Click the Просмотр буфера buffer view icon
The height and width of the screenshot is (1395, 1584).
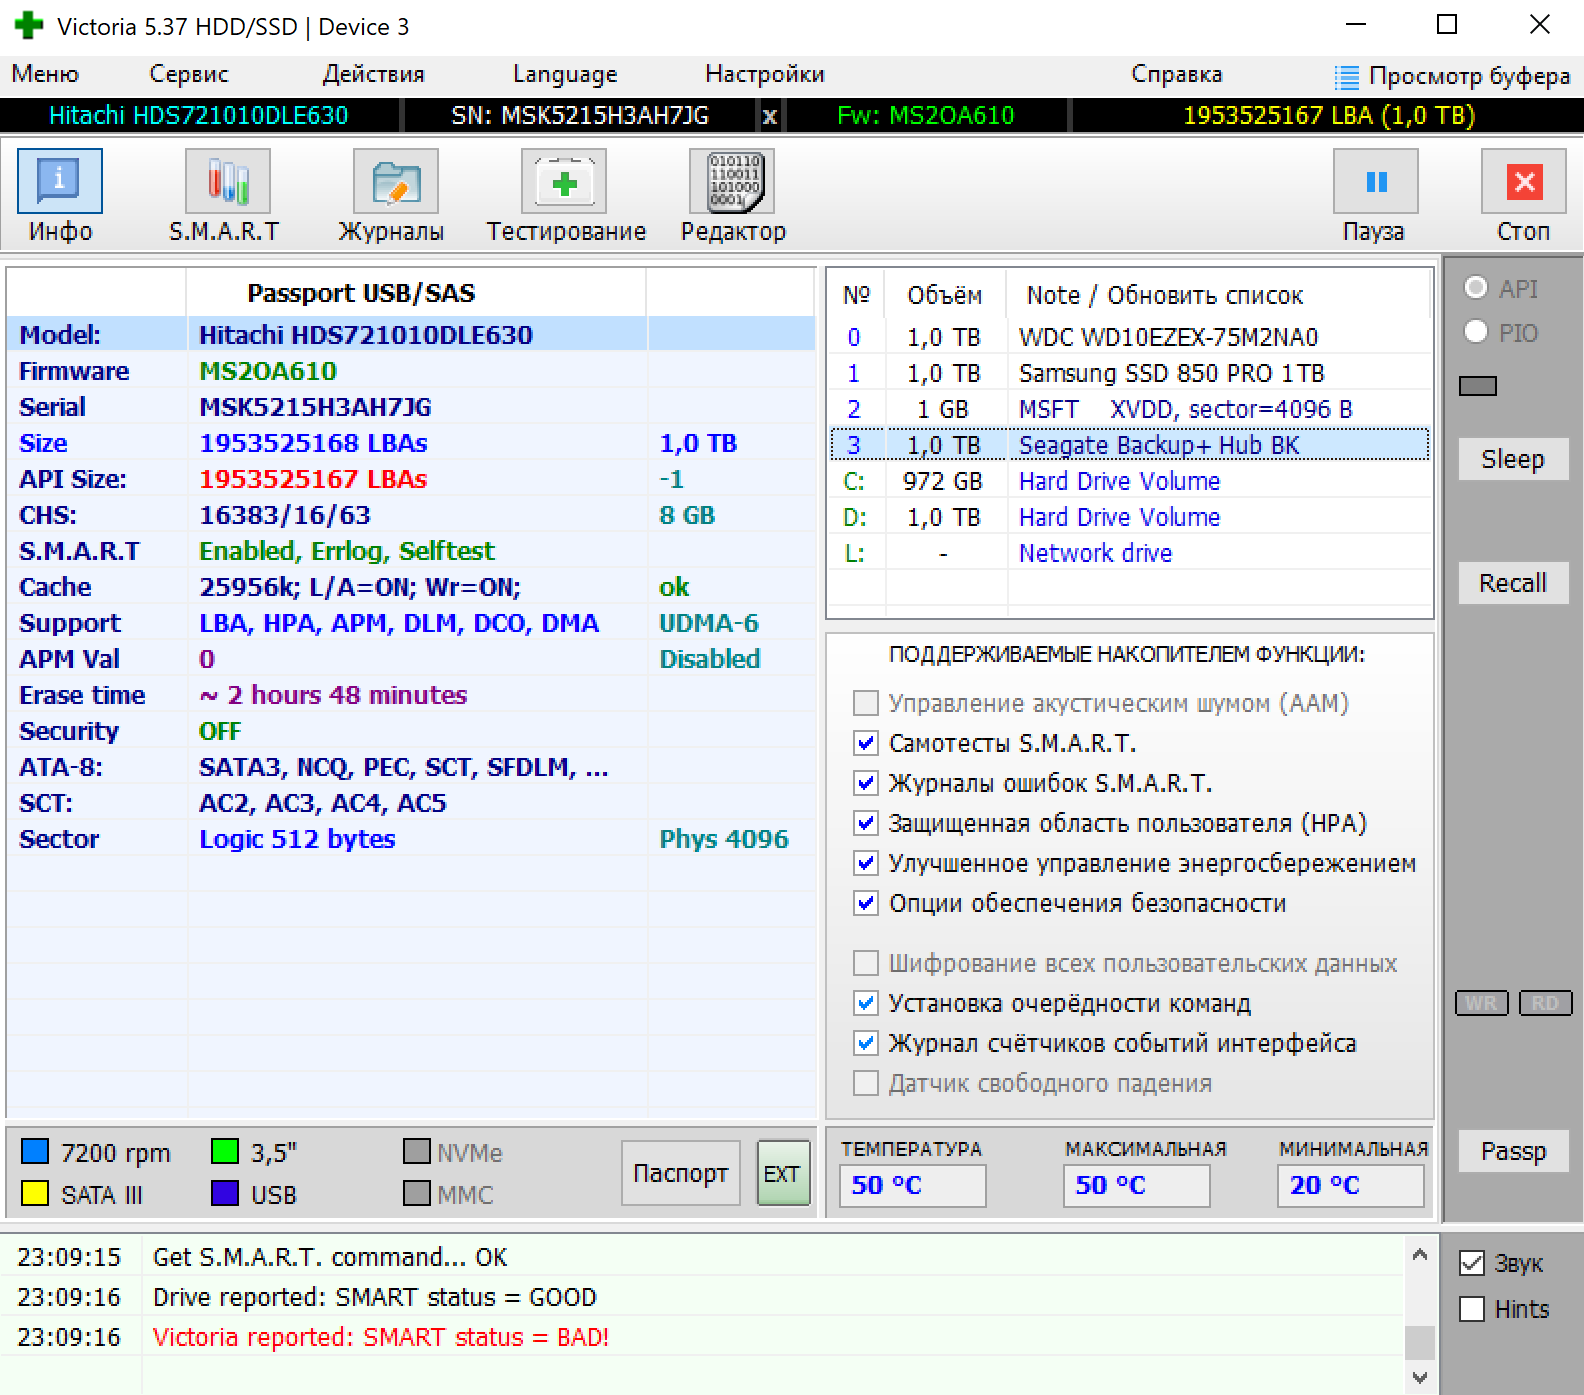click(1348, 77)
